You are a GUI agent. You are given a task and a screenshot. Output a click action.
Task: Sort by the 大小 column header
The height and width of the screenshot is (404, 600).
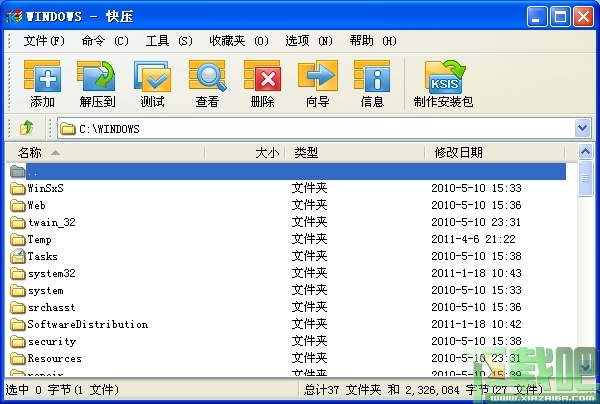[x=245, y=153]
